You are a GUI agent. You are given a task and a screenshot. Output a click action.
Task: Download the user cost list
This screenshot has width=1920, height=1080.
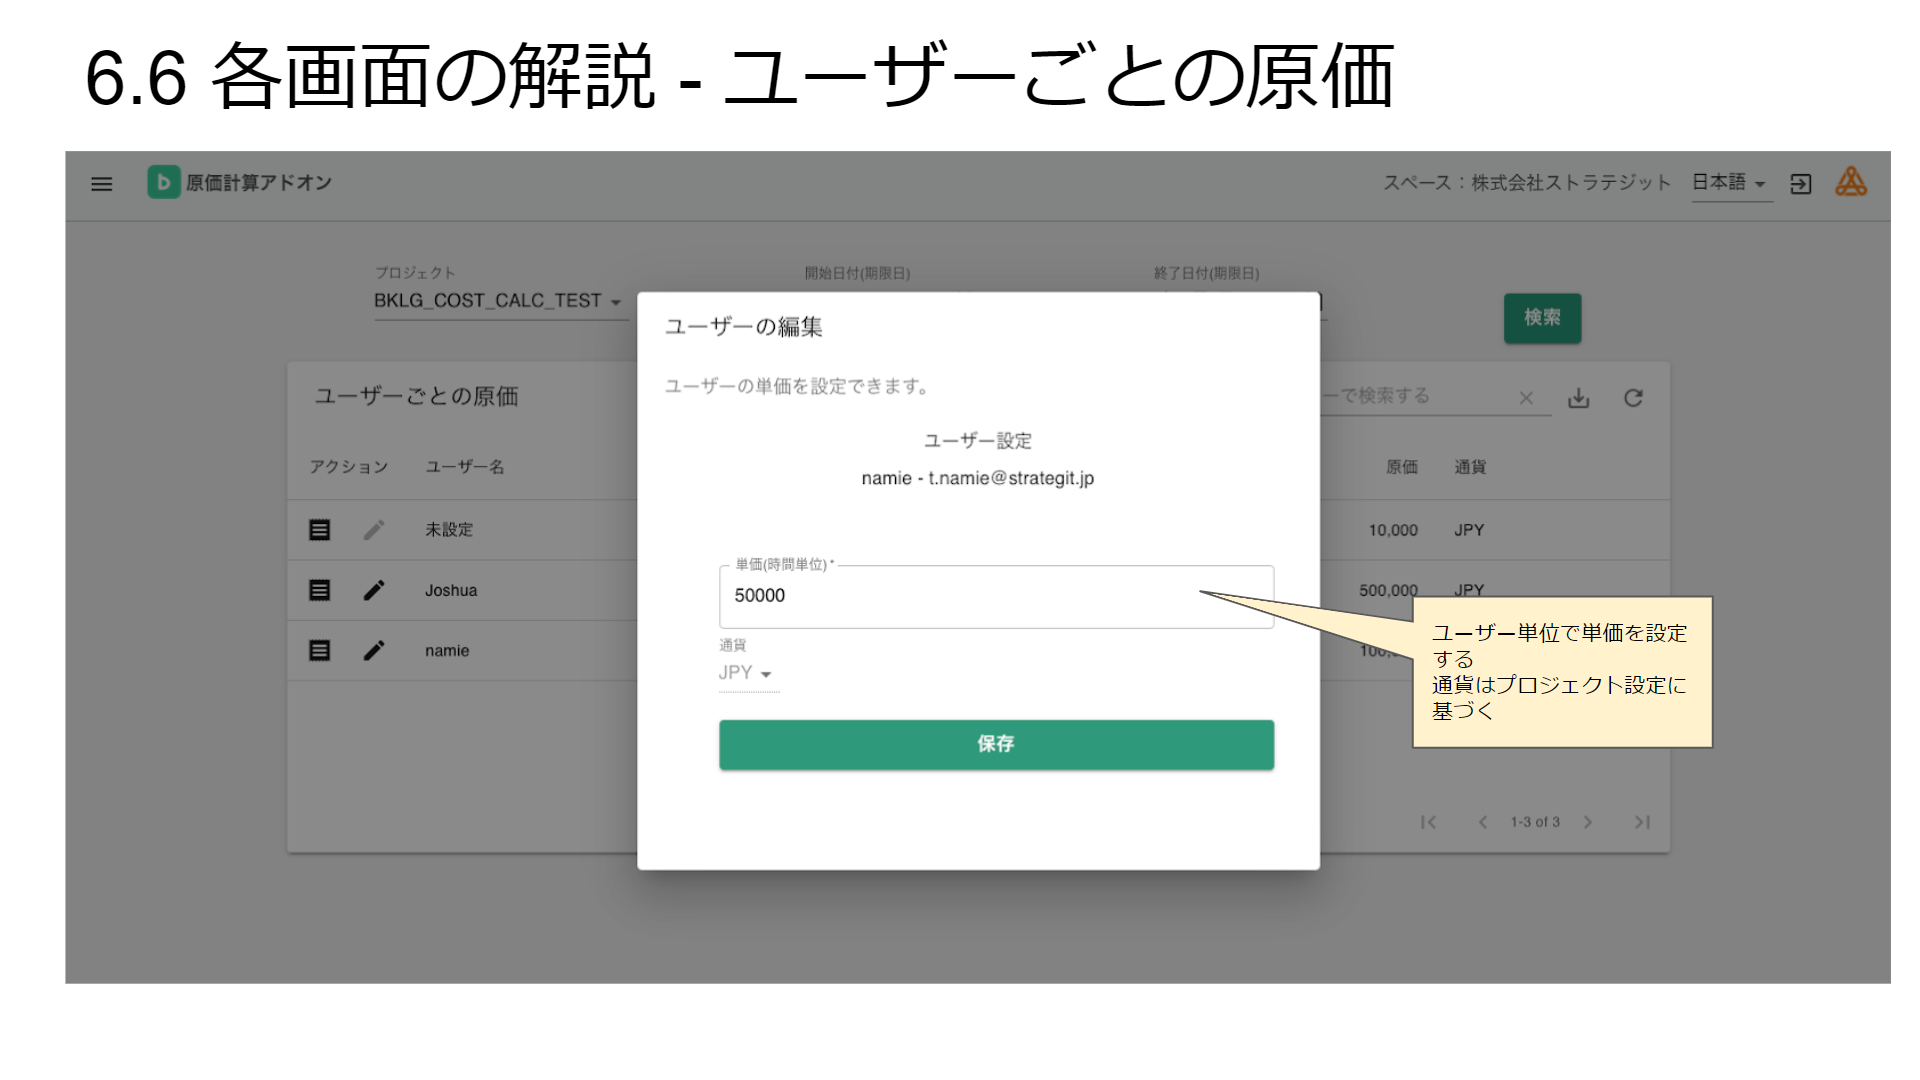[x=1578, y=398]
